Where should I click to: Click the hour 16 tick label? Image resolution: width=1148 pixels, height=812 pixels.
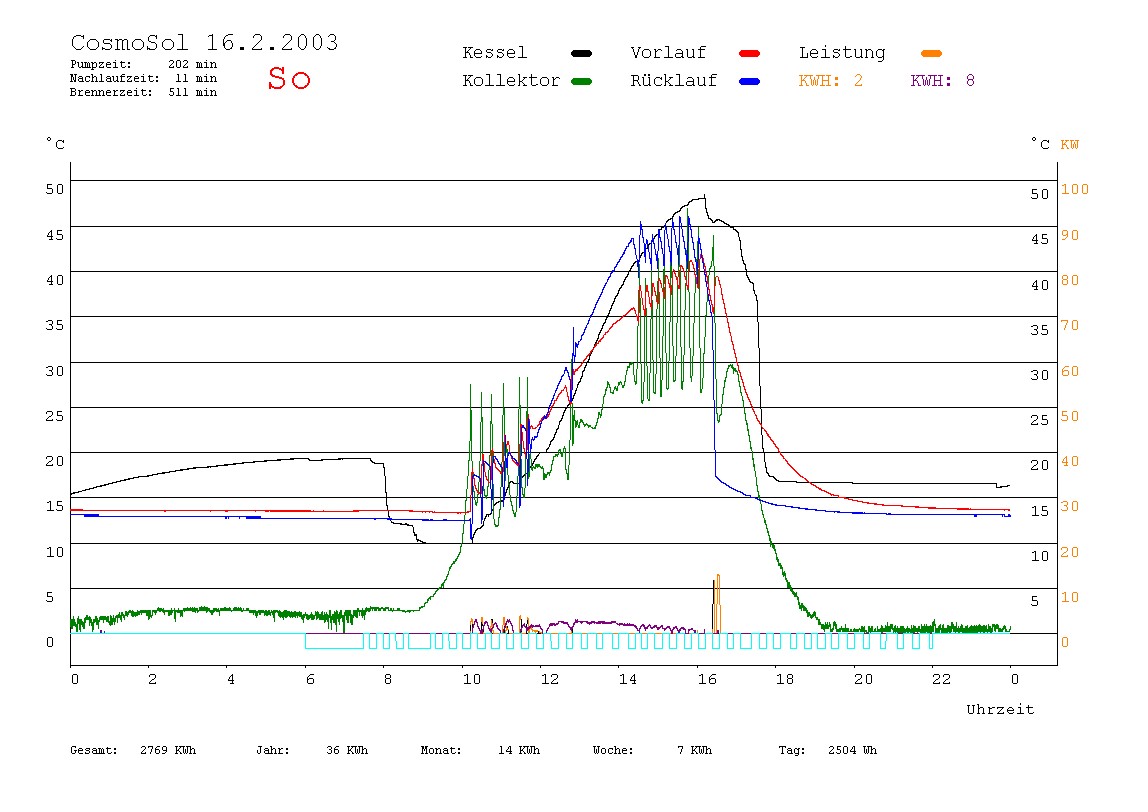click(x=707, y=679)
